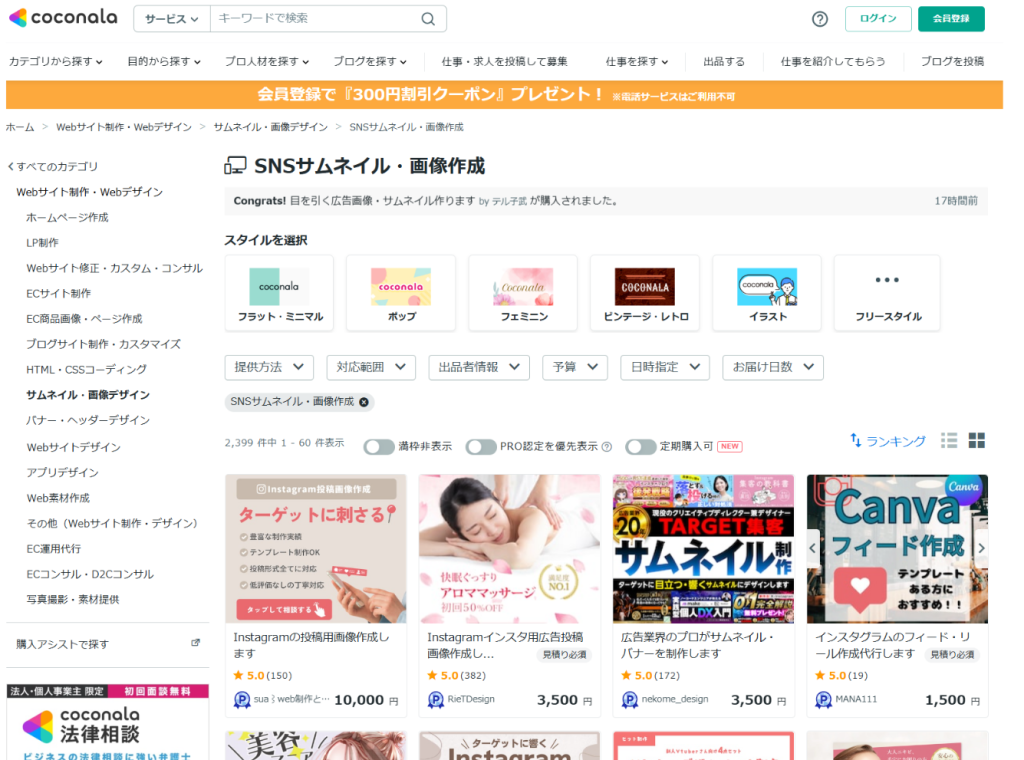Enable PRO認定を優先表示 toggle
Screen dimensions: 1024x760
coord(481,446)
